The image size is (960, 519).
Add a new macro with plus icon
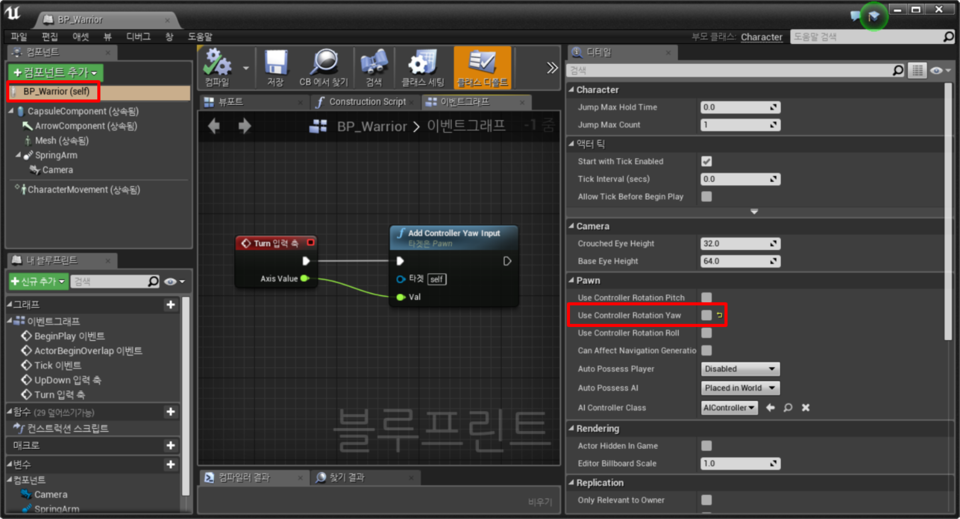(170, 446)
